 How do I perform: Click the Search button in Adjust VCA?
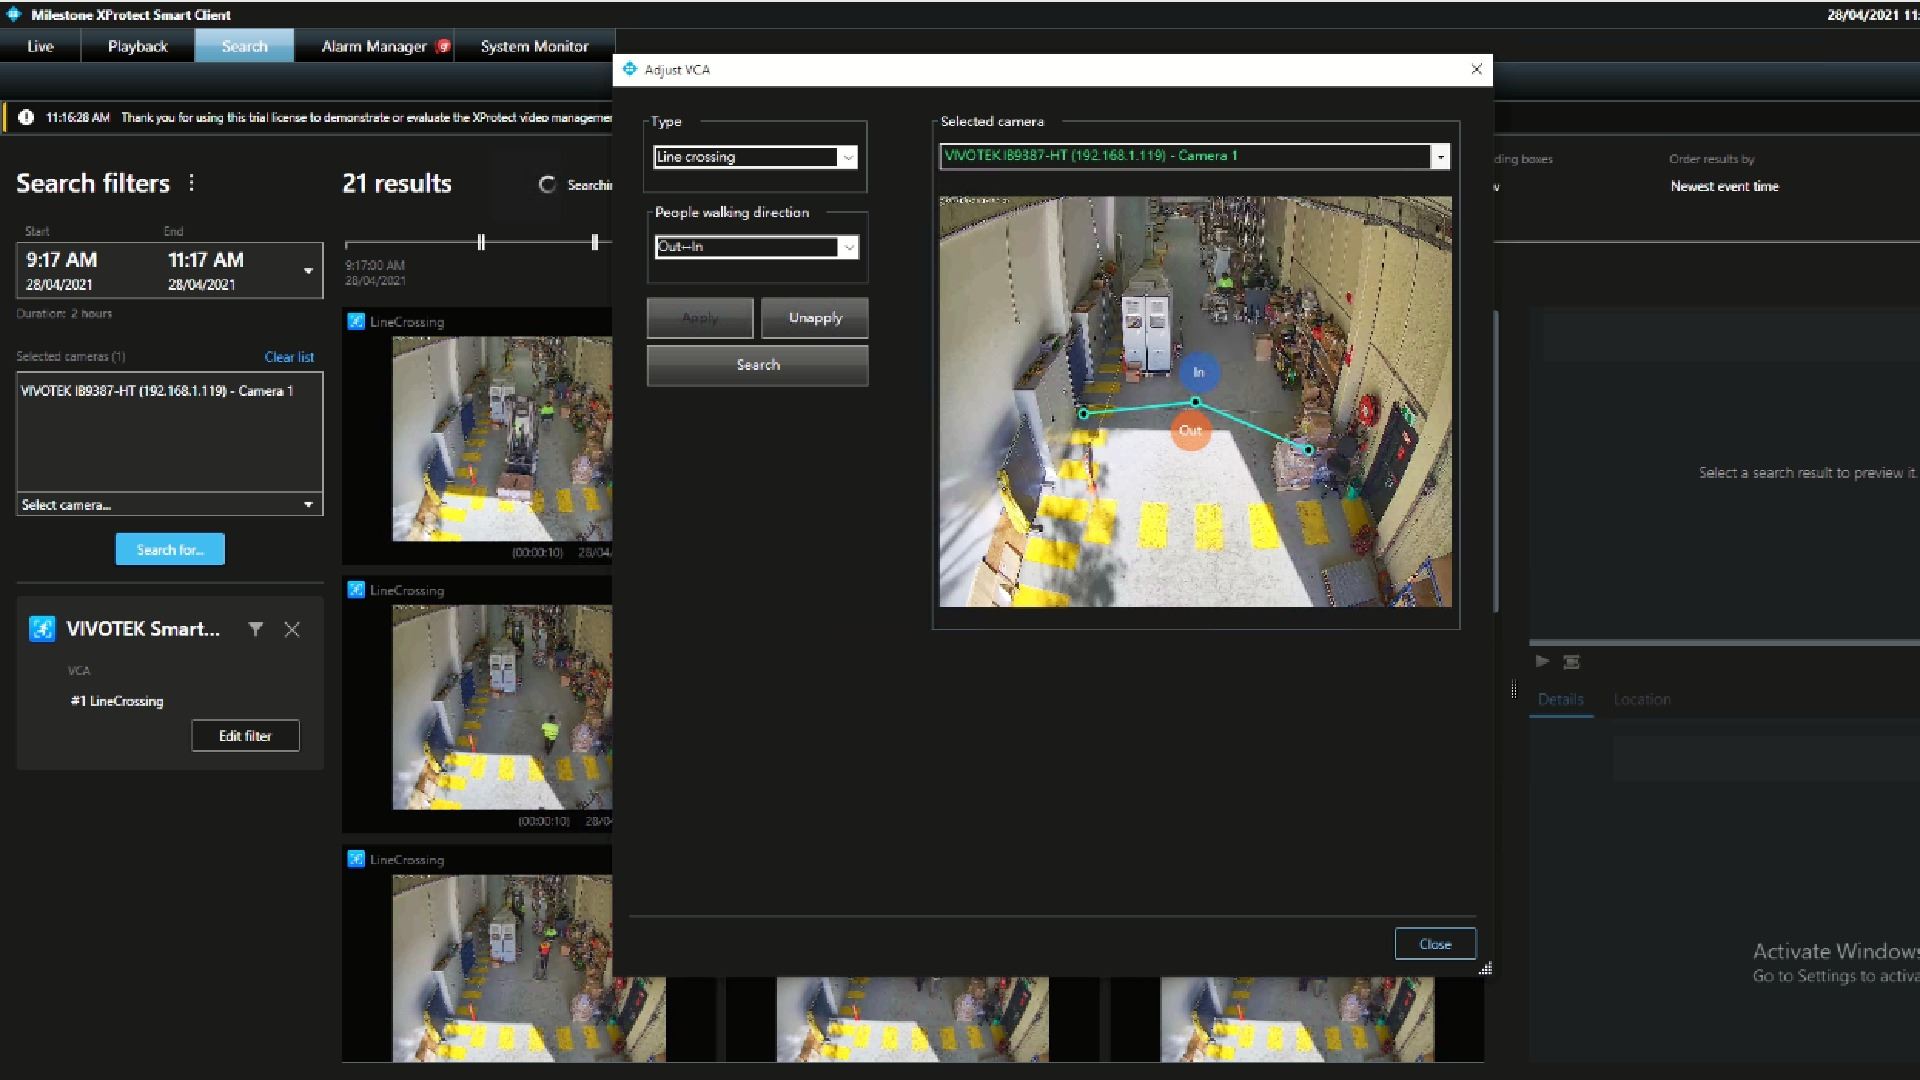757,365
